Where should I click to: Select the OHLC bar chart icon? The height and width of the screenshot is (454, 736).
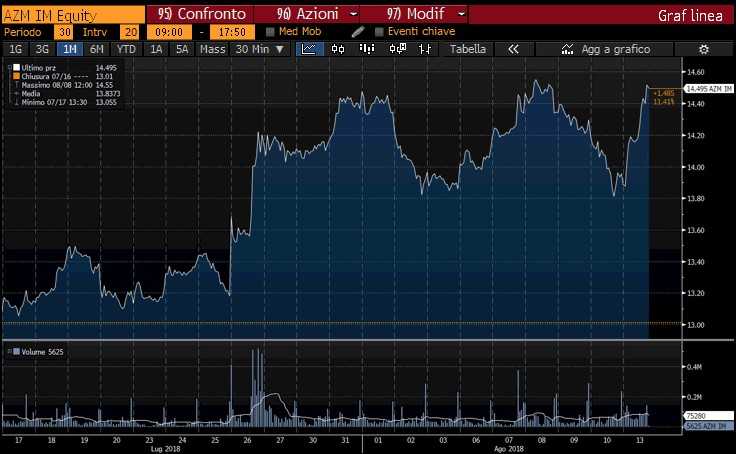click(425, 49)
